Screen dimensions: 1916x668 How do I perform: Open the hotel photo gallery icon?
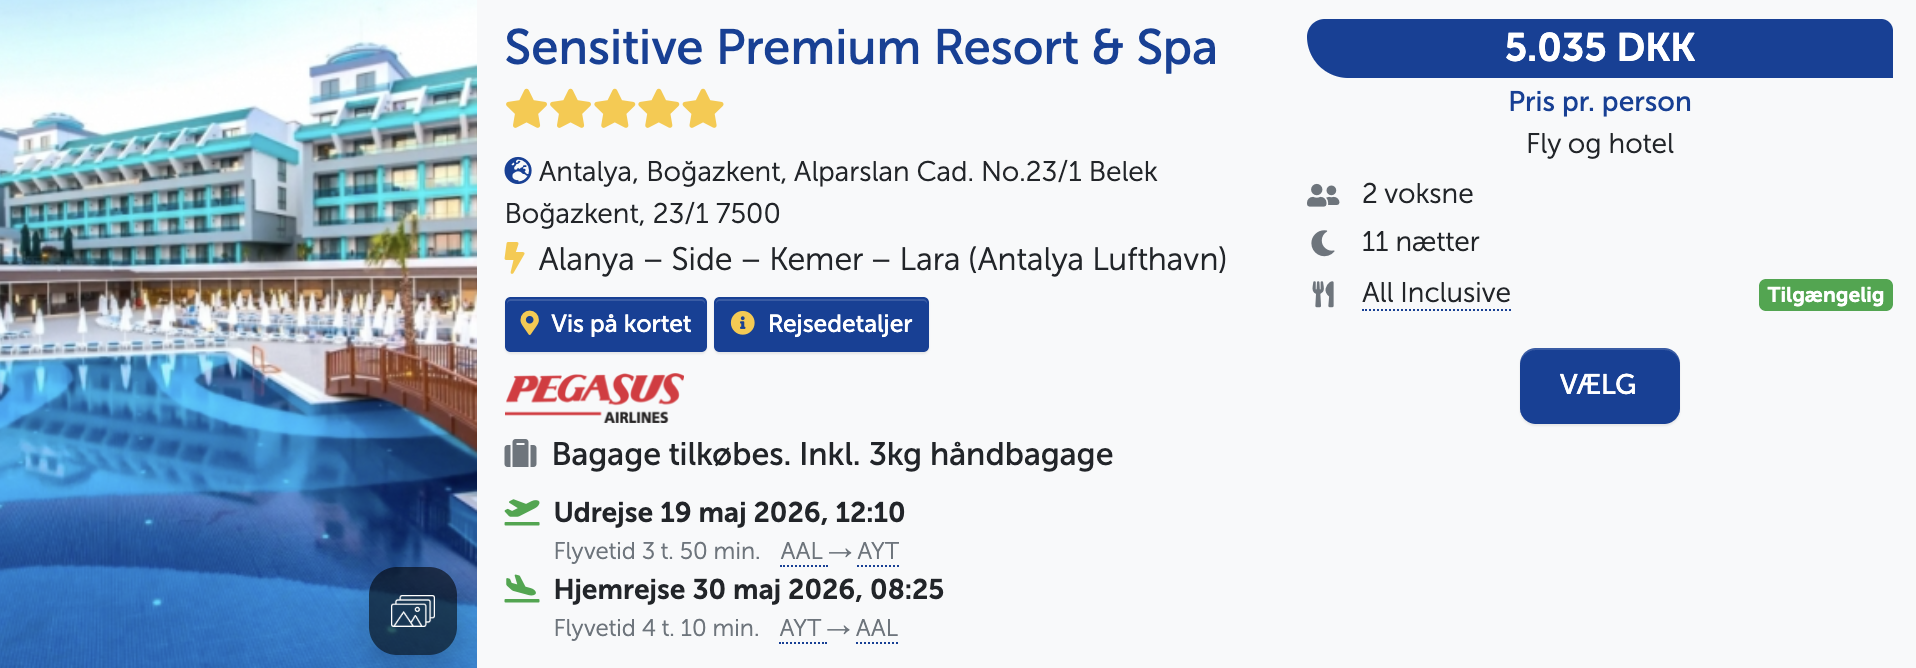(x=412, y=611)
